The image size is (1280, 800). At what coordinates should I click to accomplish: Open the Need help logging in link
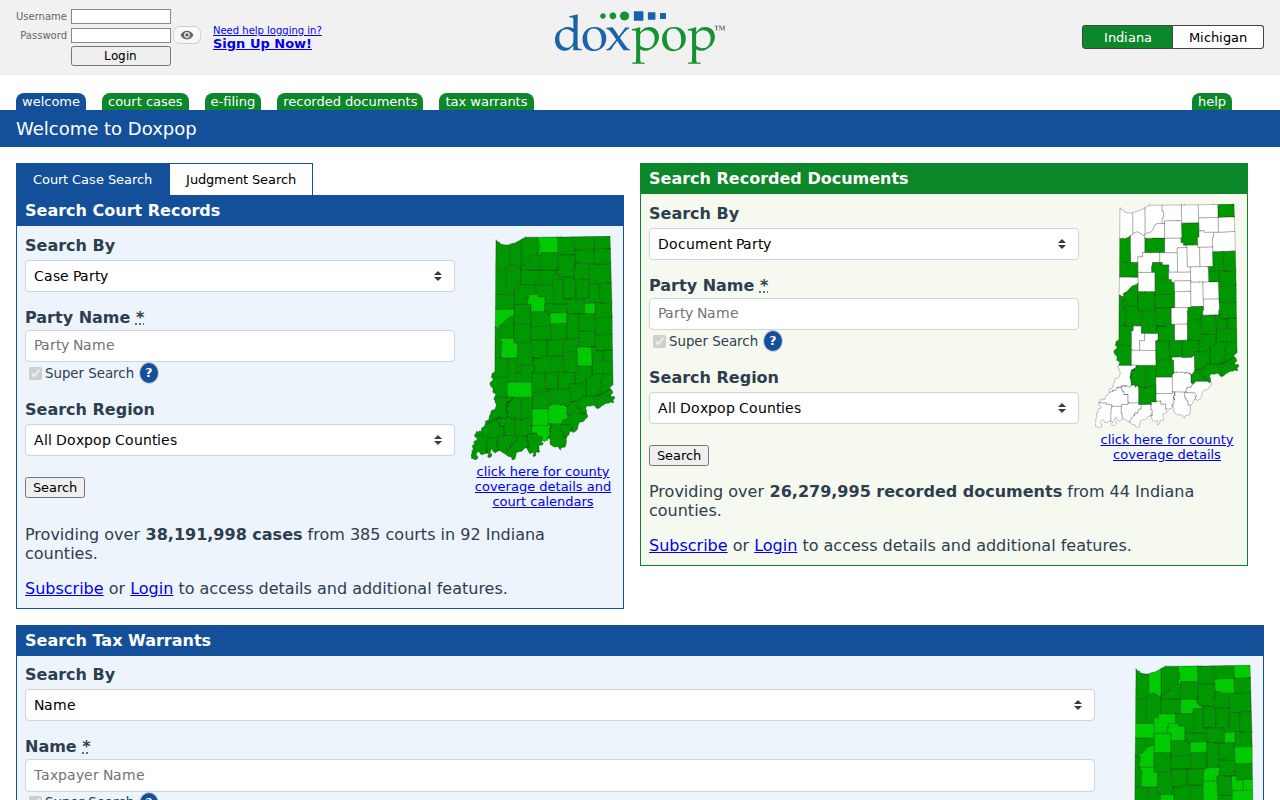tap(267, 30)
